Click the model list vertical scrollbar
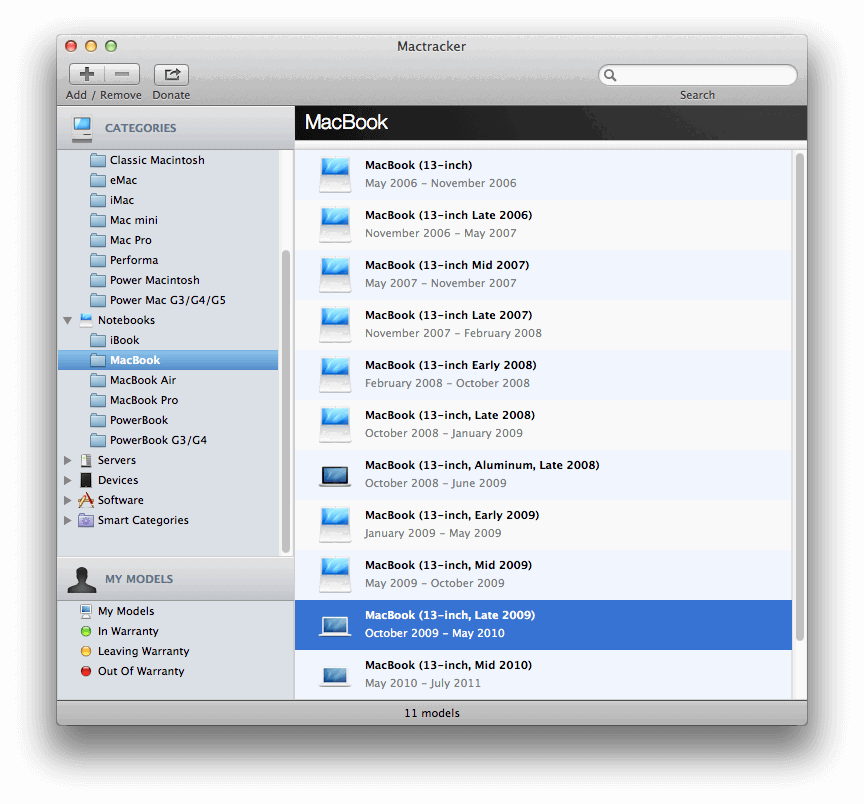The height and width of the screenshot is (804, 864). click(x=800, y=397)
